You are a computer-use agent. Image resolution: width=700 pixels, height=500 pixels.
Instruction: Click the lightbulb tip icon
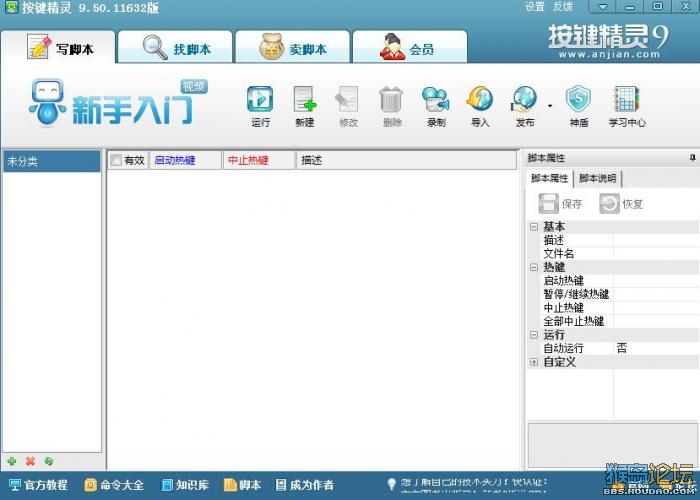392,484
